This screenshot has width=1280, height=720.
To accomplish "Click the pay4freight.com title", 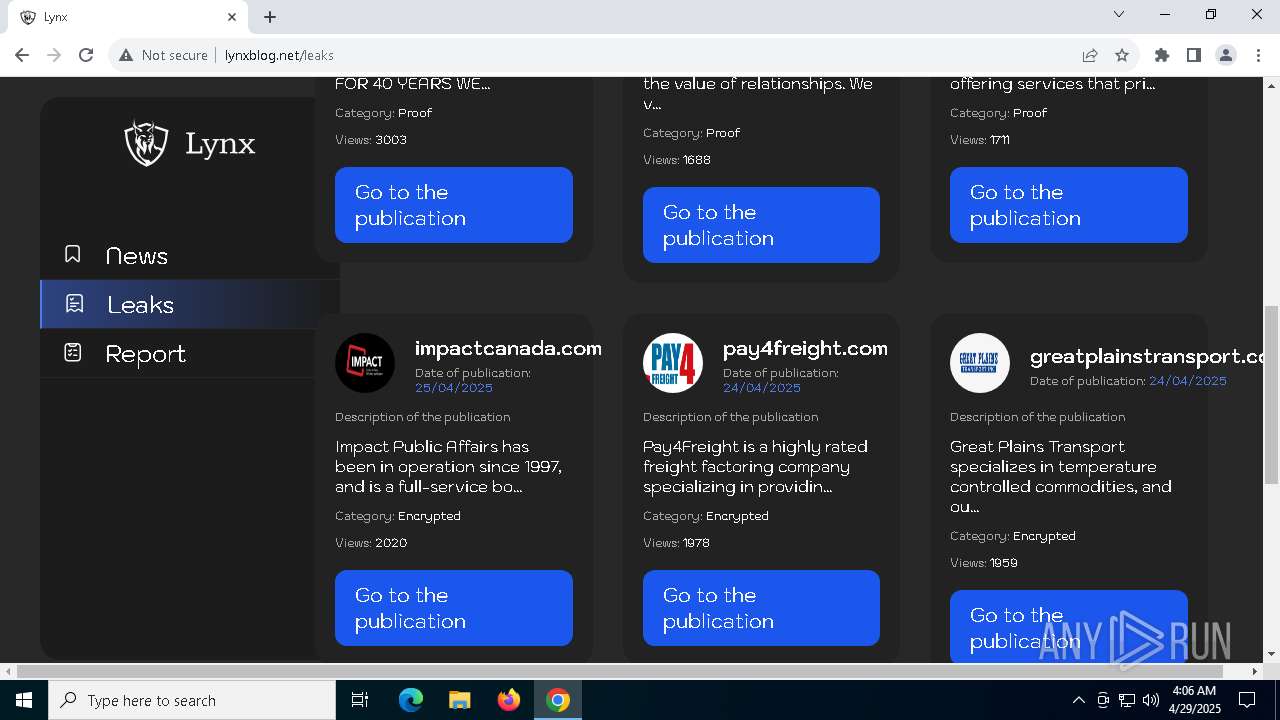I will (x=805, y=348).
